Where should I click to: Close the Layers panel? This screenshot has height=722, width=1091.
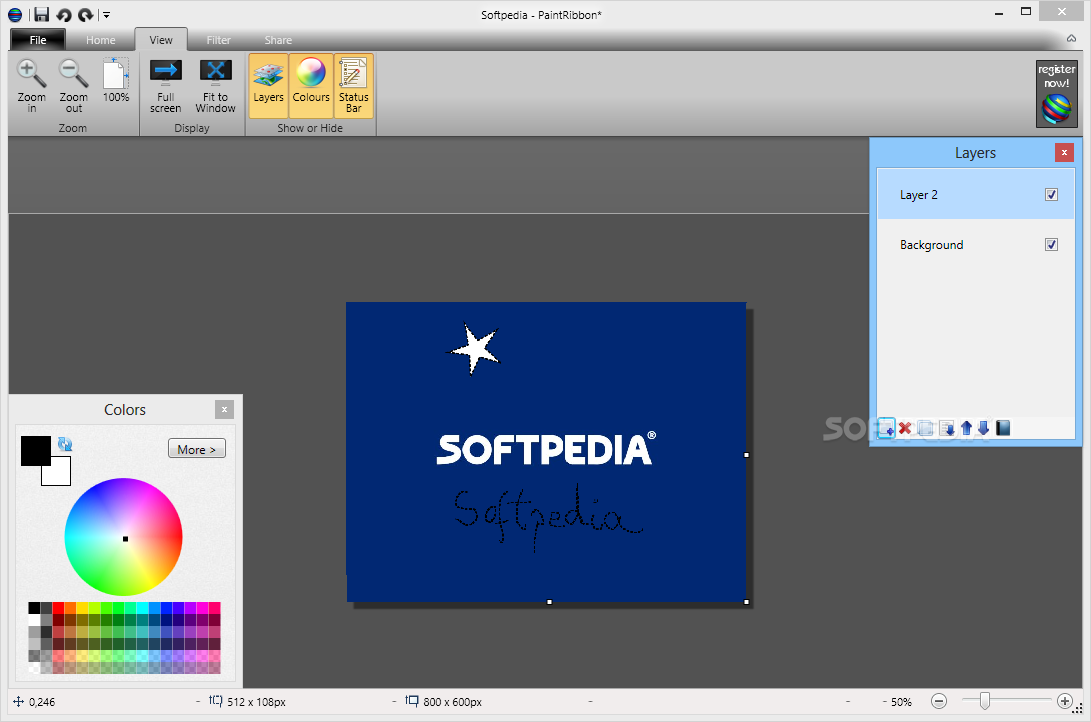tap(1064, 152)
